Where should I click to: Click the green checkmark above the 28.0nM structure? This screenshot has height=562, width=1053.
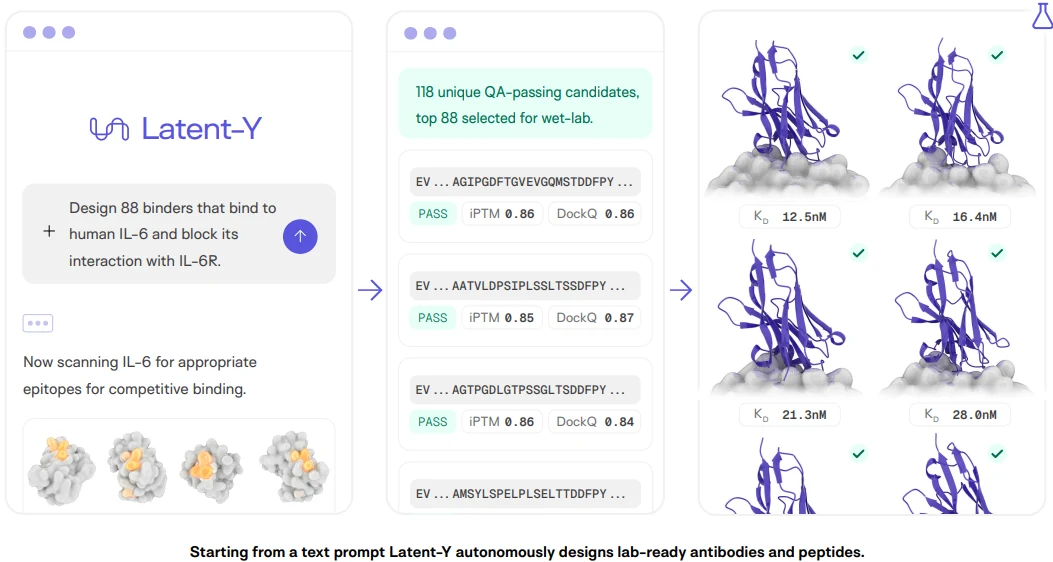(x=997, y=253)
